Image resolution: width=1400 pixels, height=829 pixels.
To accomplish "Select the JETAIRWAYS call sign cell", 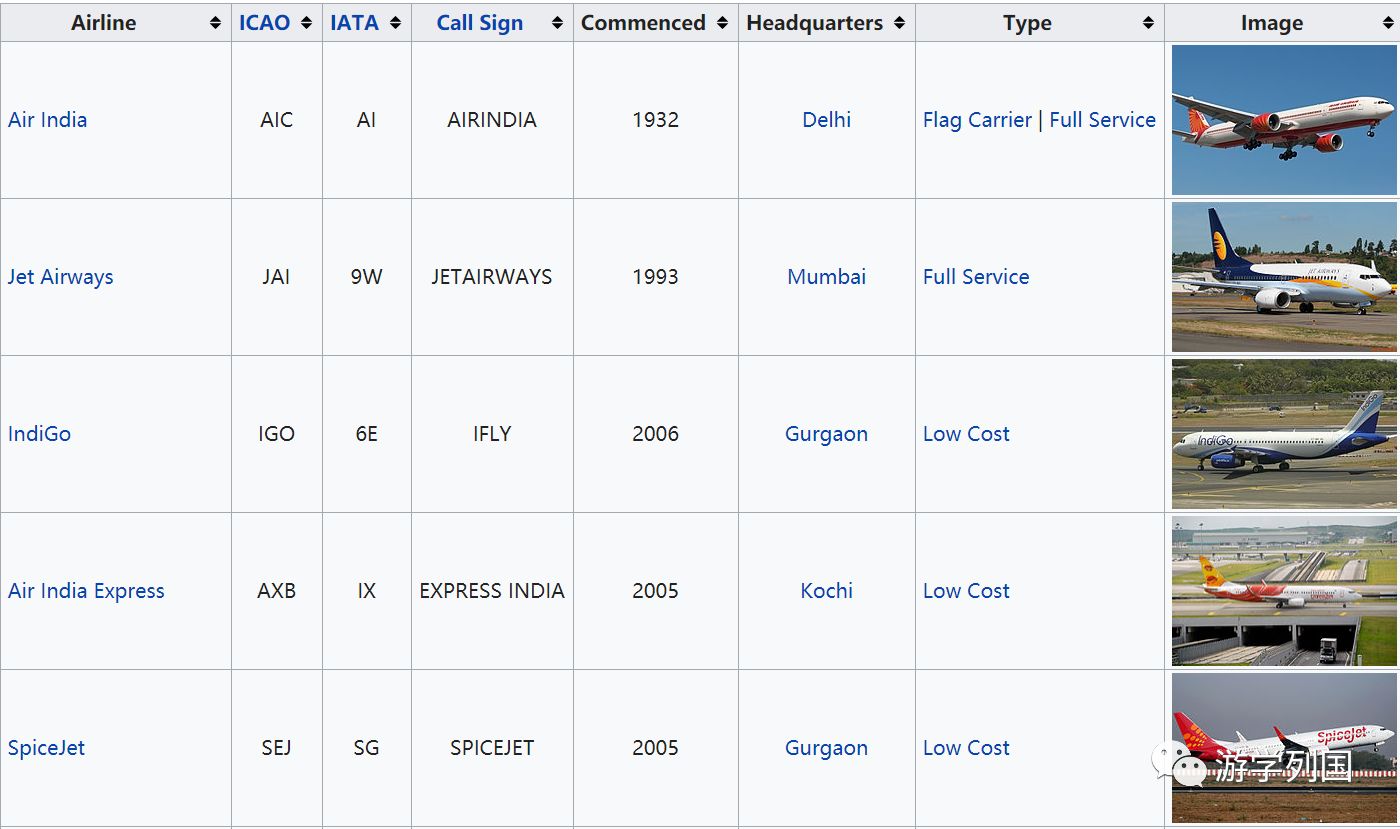I will [492, 277].
